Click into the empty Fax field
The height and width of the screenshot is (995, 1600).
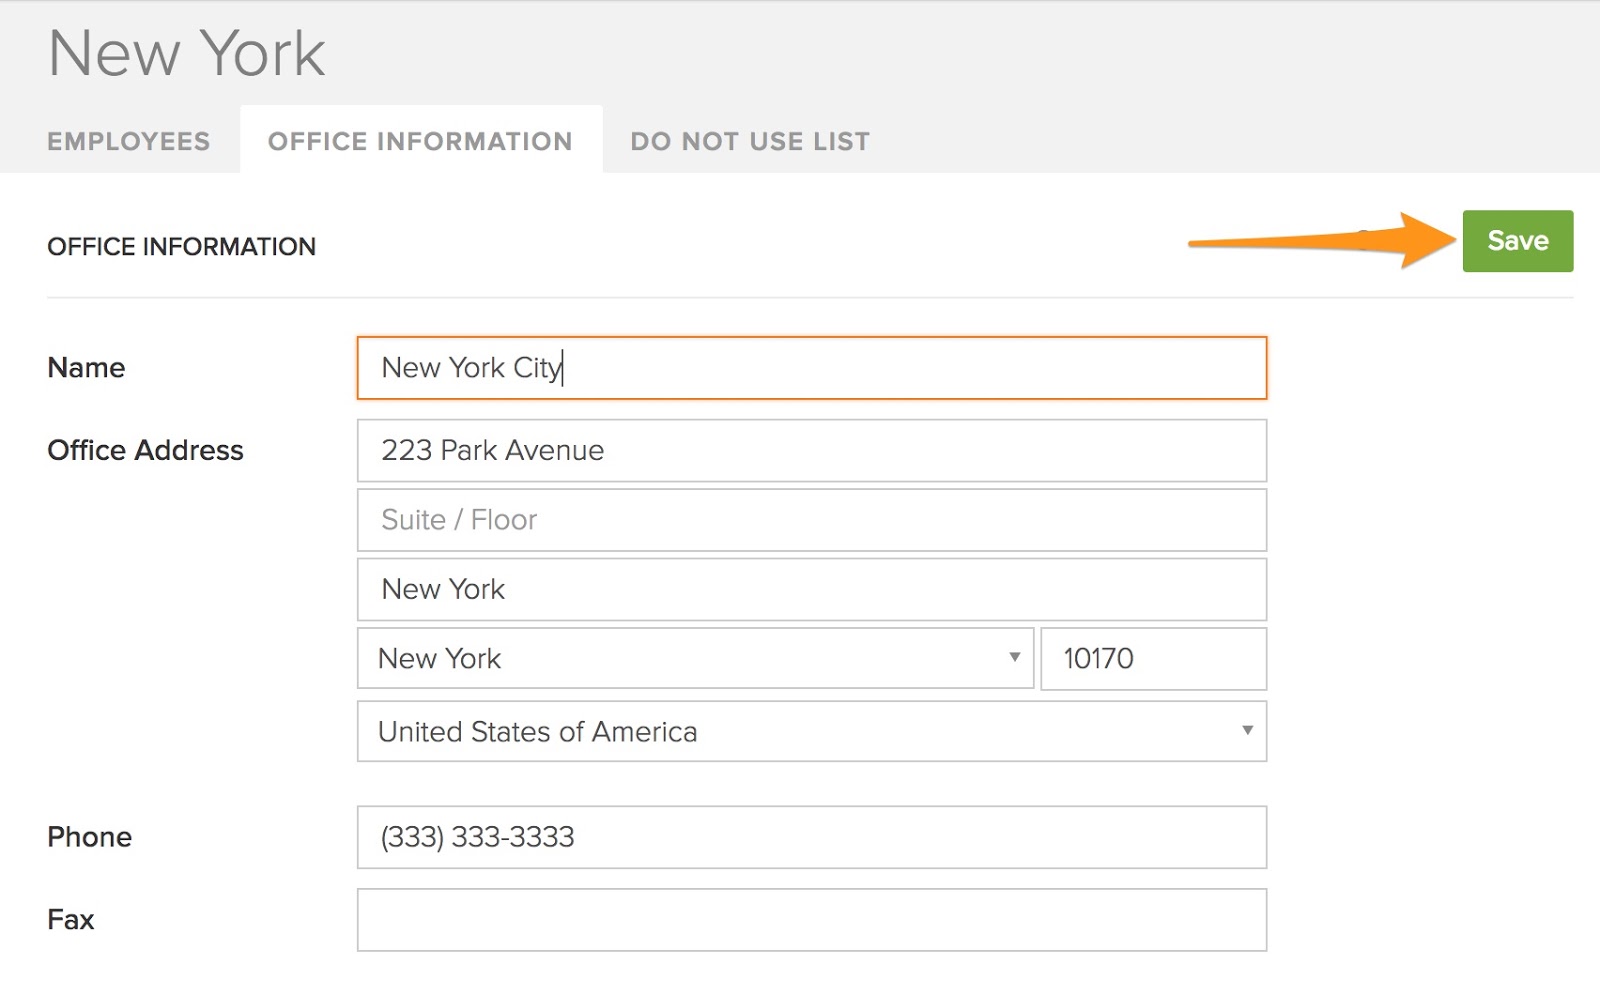[x=810, y=920]
